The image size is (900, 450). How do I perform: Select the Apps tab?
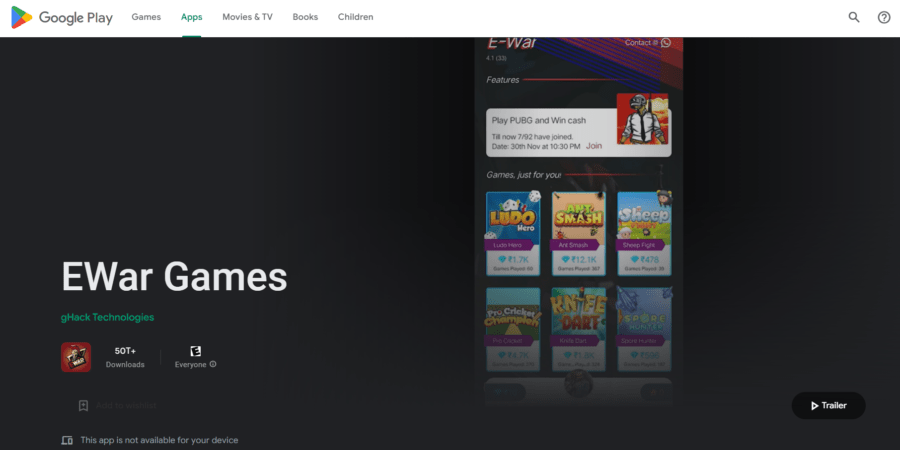pos(192,17)
